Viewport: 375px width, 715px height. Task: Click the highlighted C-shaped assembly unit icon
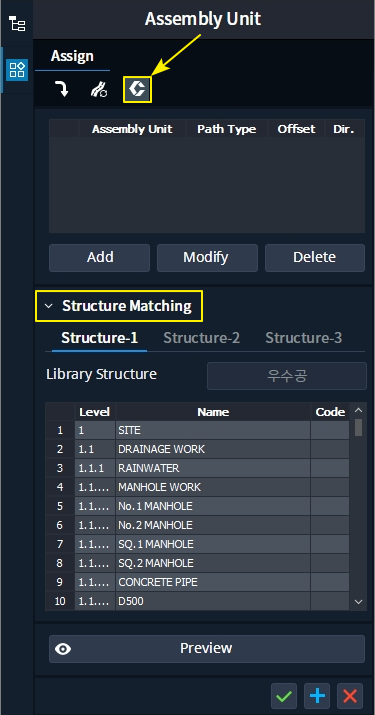137,89
